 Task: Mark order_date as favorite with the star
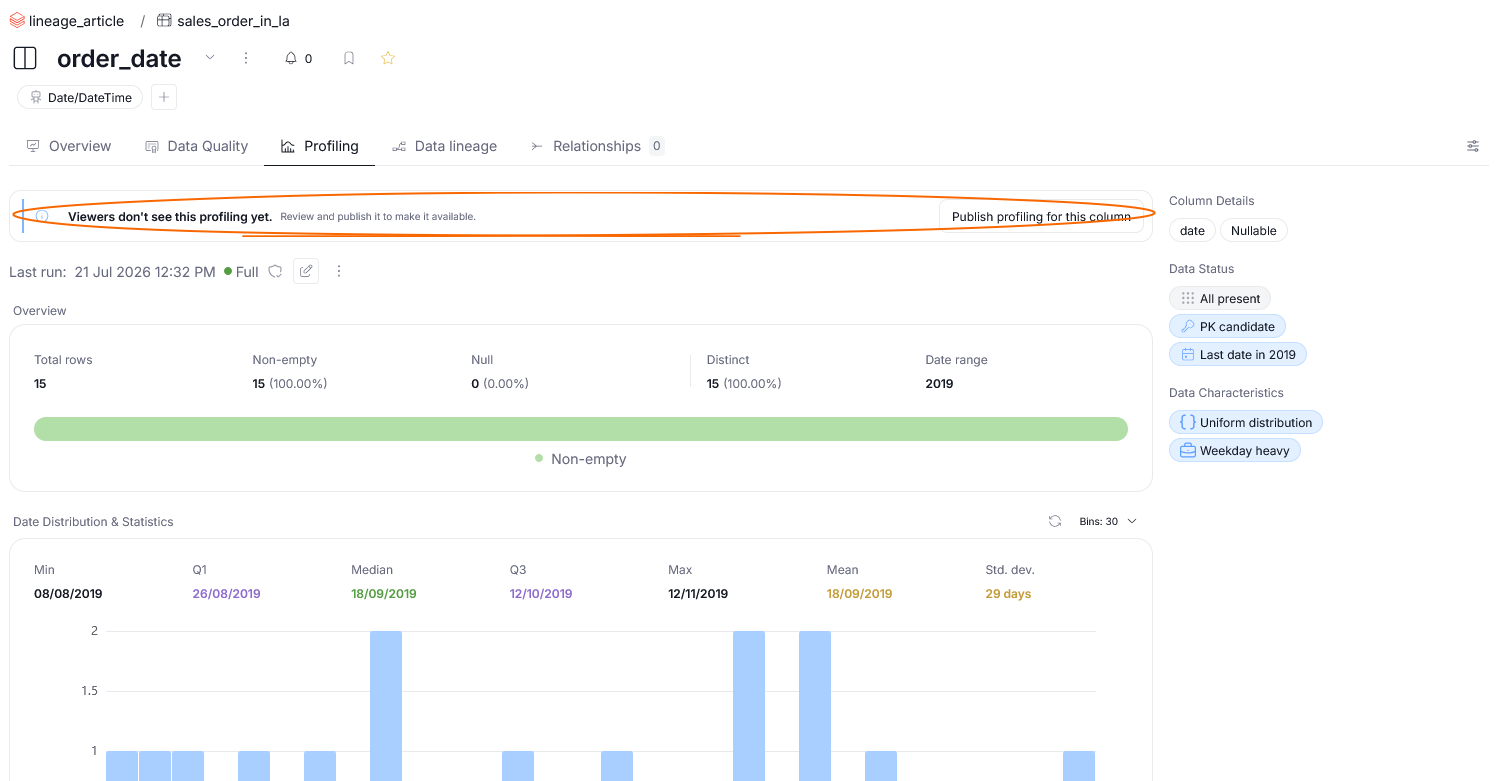coord(388,58)
